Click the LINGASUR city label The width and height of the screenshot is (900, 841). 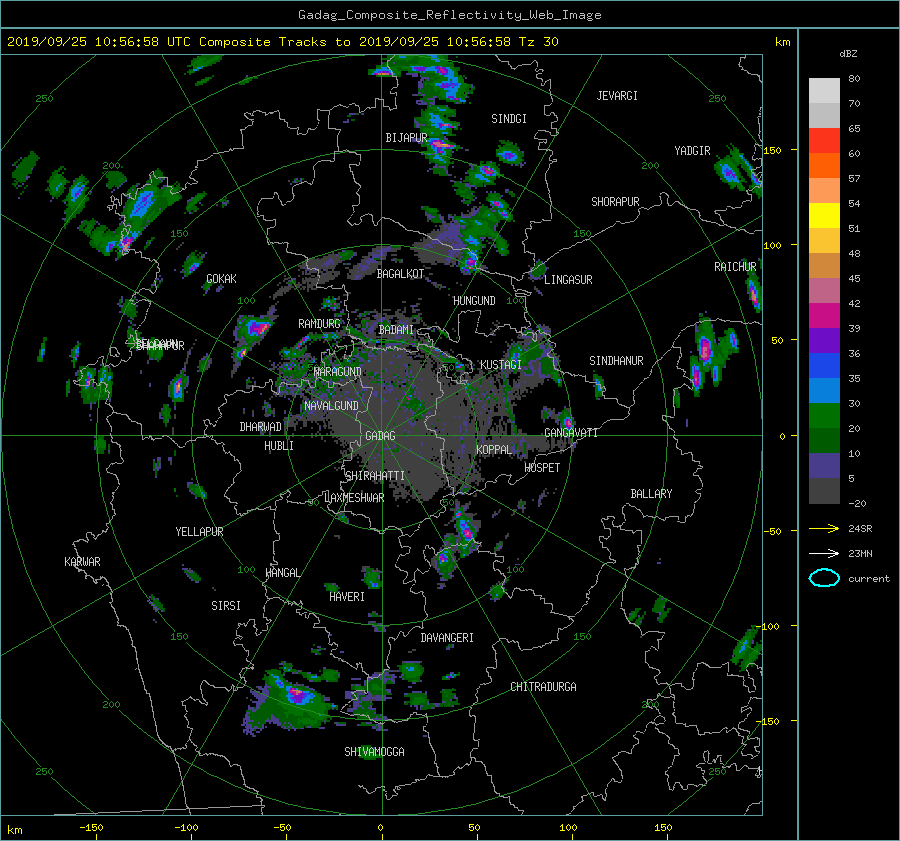tap(568, 280)
